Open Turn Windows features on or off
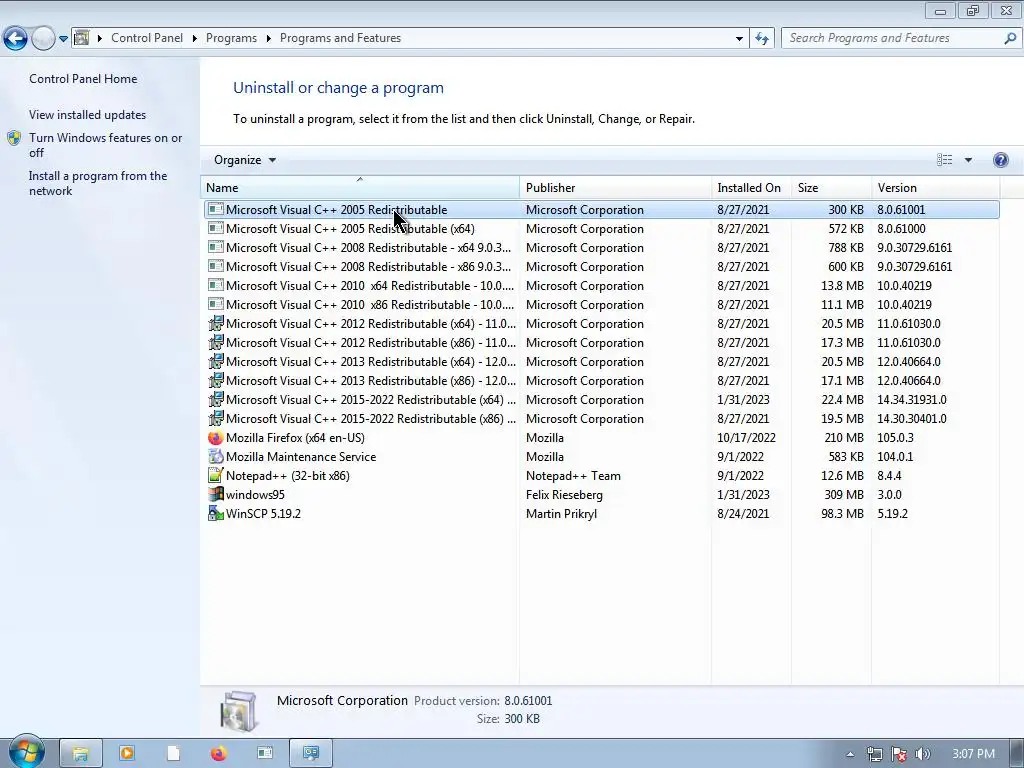Image resolution: width=1024 pixels, height=768 pixels. click(106, 145)
